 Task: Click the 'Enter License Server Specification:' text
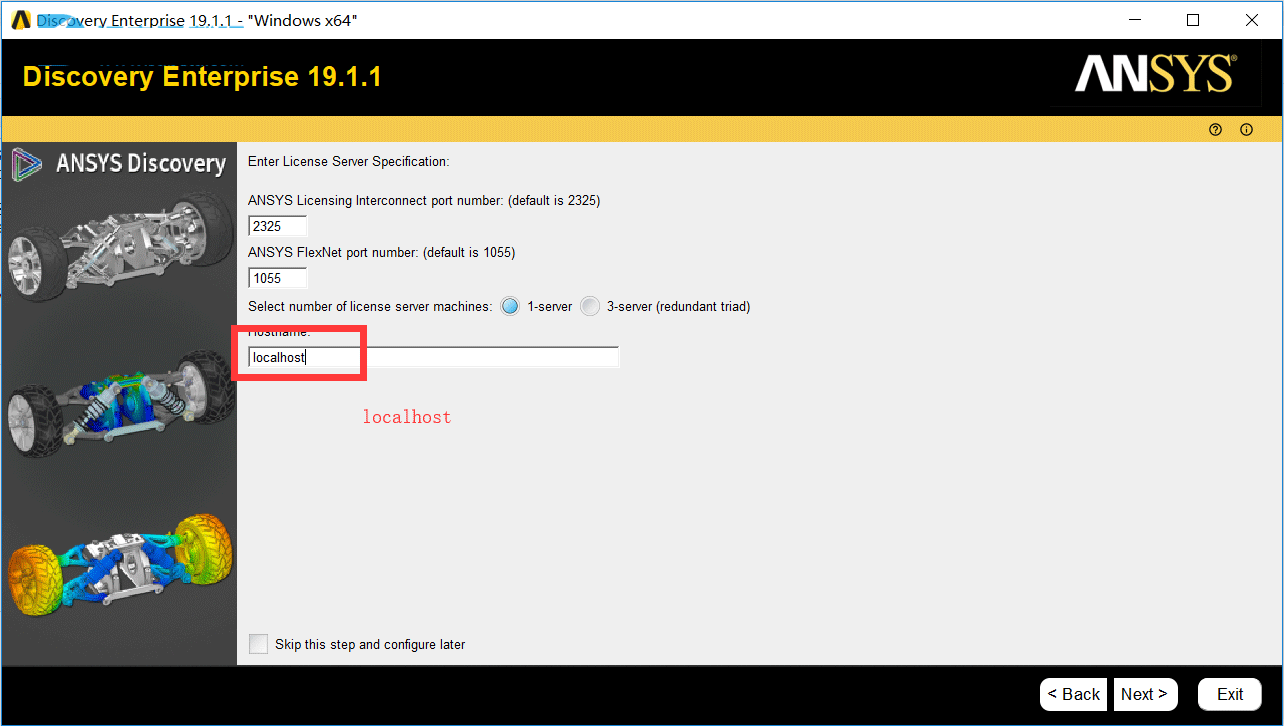click(349, 161)
